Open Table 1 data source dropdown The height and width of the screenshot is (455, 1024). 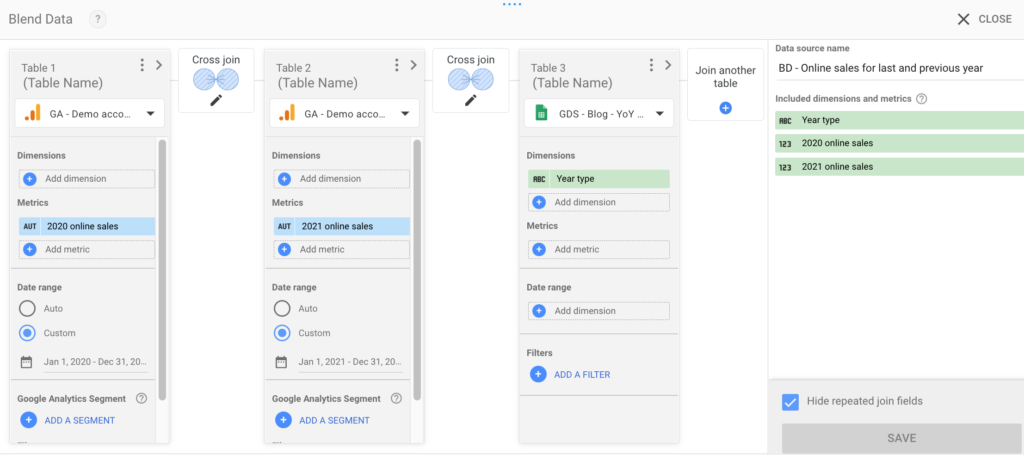point(90,114)
